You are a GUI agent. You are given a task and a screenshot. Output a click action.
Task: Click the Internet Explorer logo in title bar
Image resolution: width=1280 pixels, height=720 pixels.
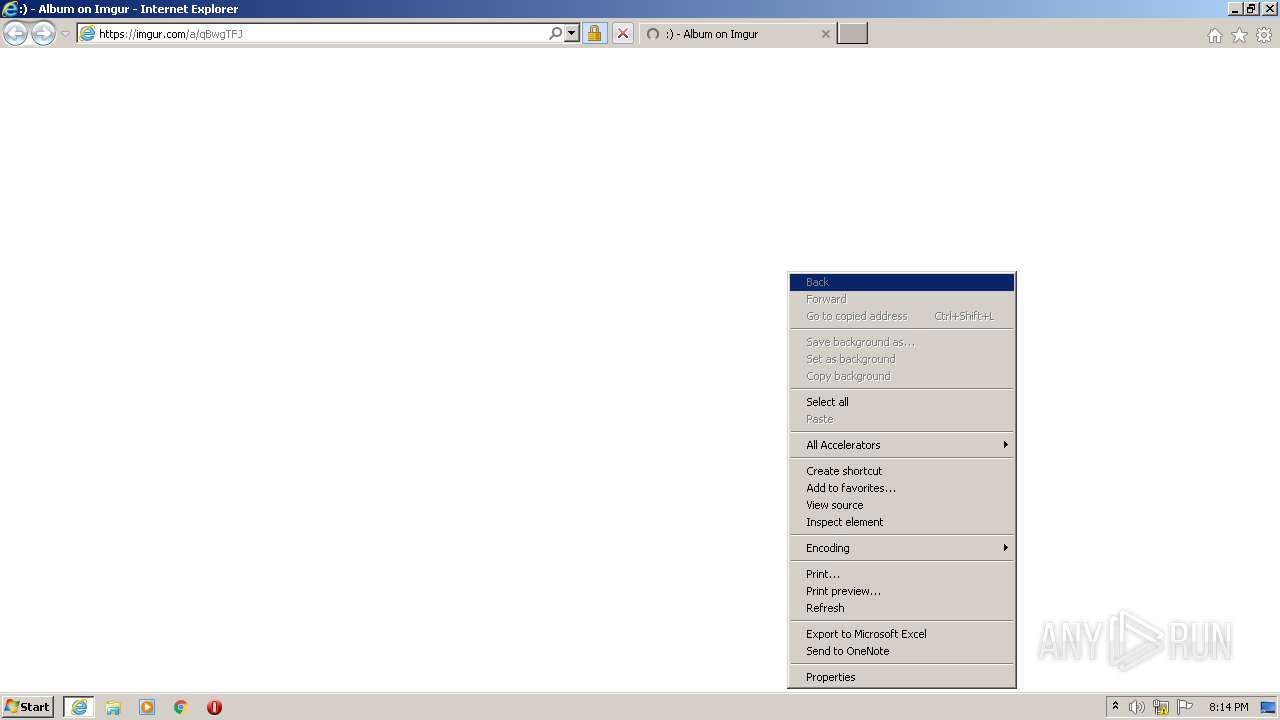tap(10, 9)
